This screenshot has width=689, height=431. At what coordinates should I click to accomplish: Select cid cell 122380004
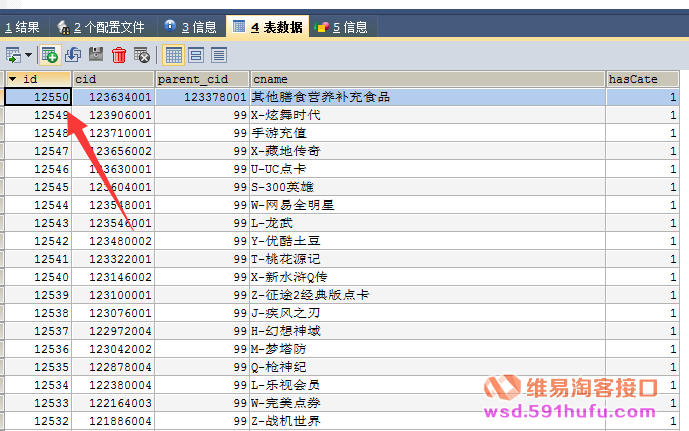(113, 385)
